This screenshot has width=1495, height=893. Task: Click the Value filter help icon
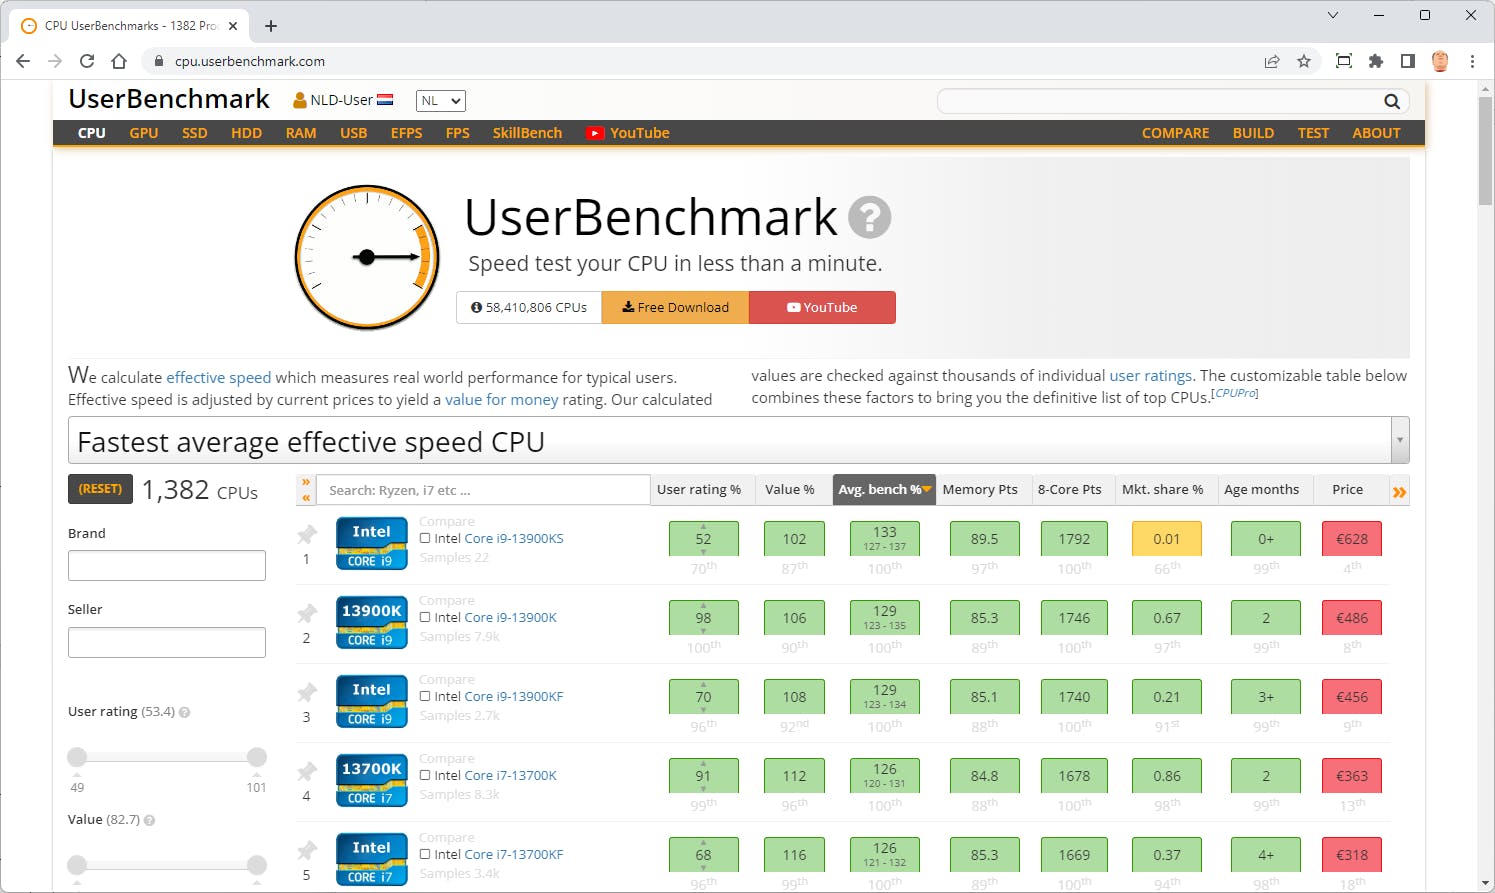pos(150,821)
